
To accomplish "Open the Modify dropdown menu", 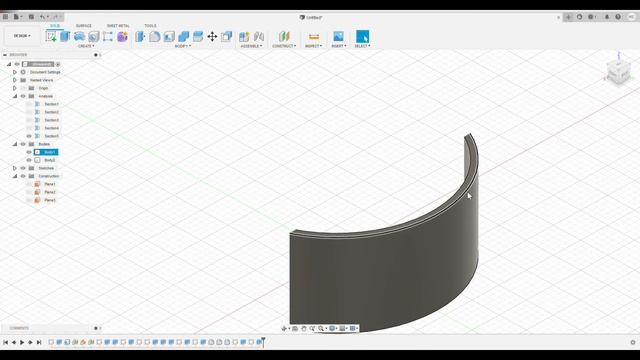I will [183, 46].
